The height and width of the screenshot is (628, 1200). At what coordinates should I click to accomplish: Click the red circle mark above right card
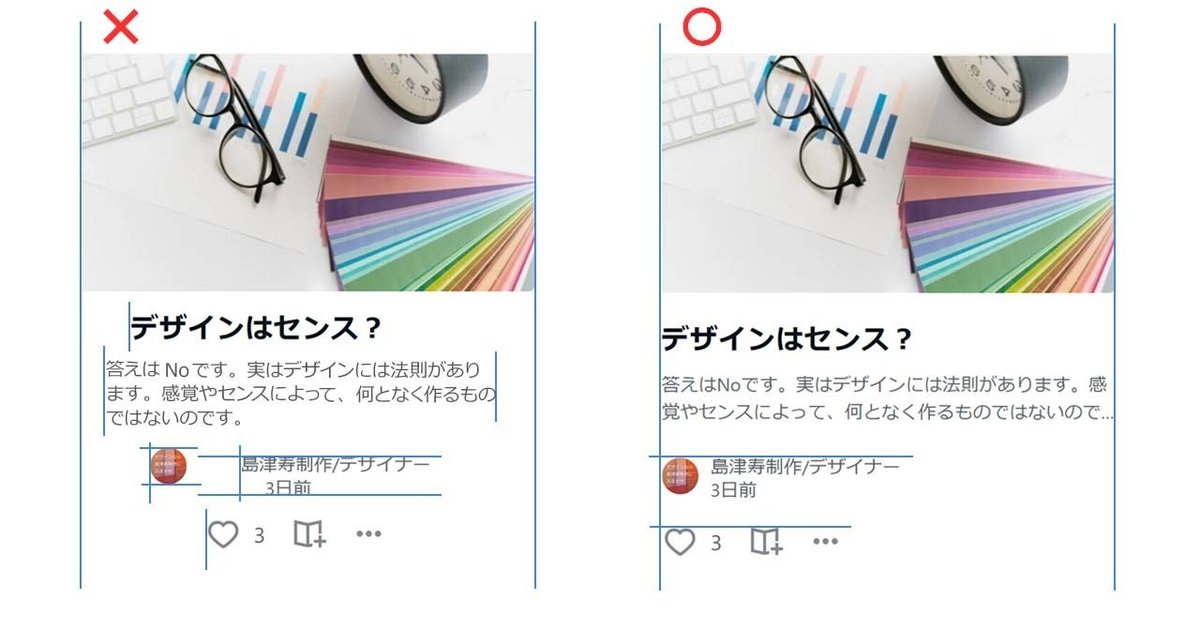[x=701, y=27]
